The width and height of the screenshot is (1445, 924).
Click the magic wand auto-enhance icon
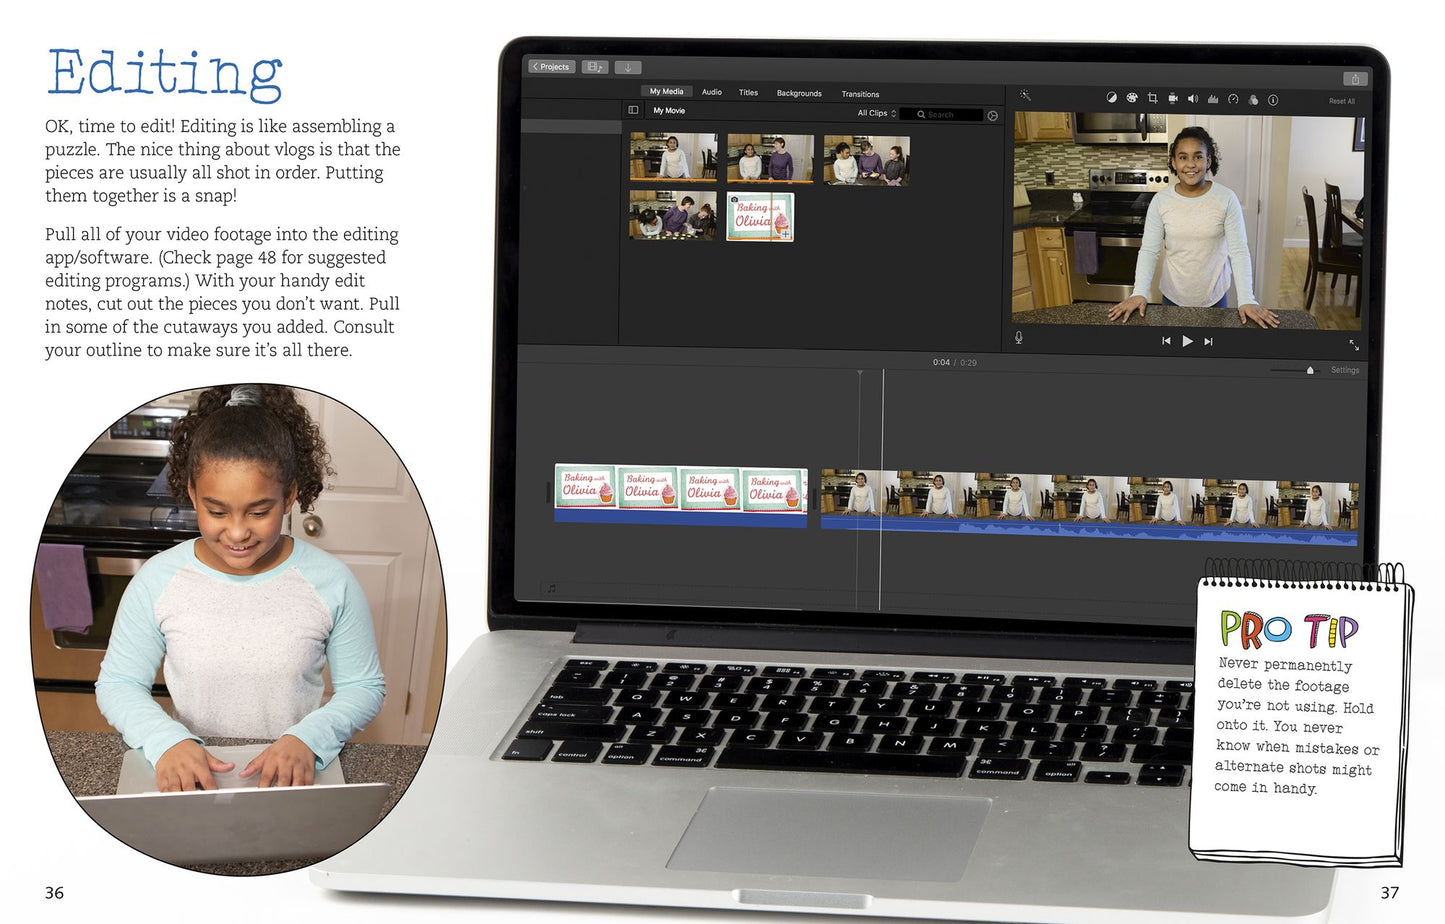1025,96
